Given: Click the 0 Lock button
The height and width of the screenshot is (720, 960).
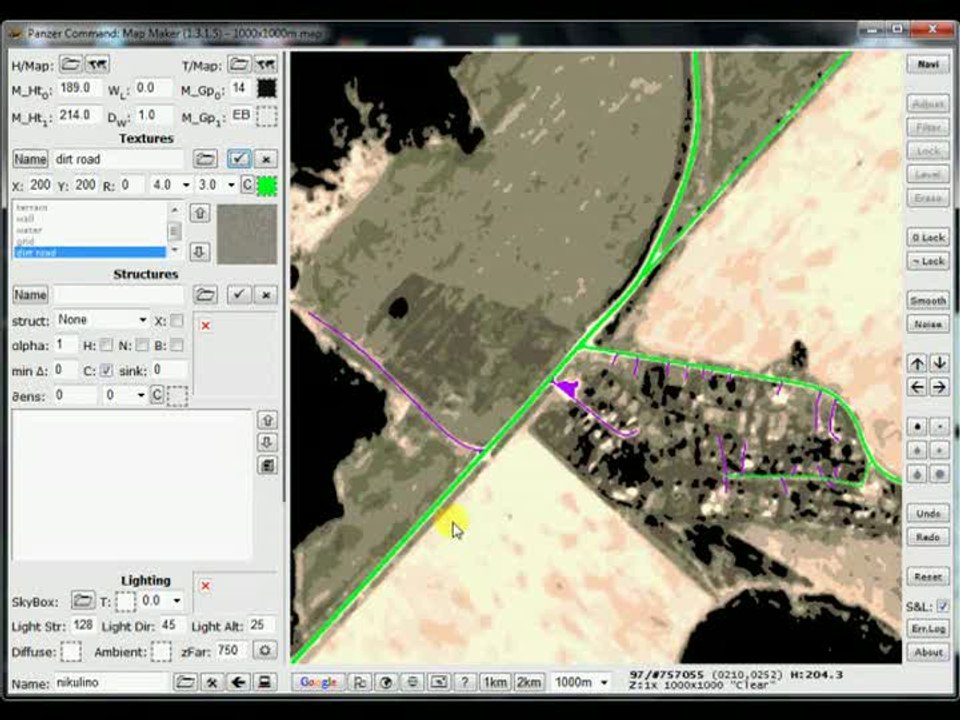Looking at the screenshot, I should tap(928, 238).
